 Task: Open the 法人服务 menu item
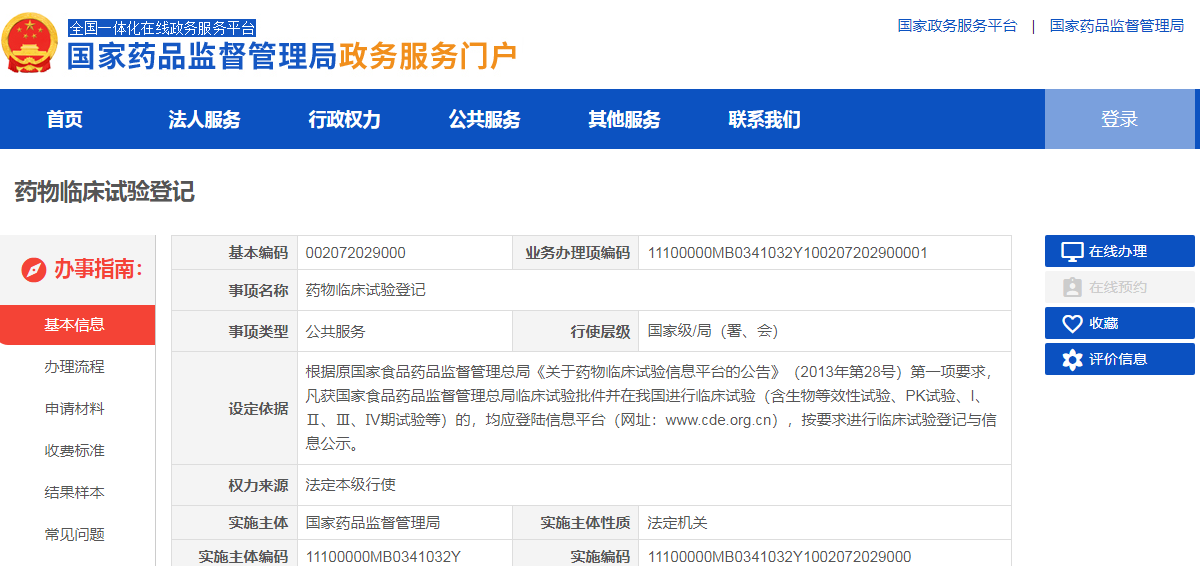pyautogui.click(x=204, y=120)
